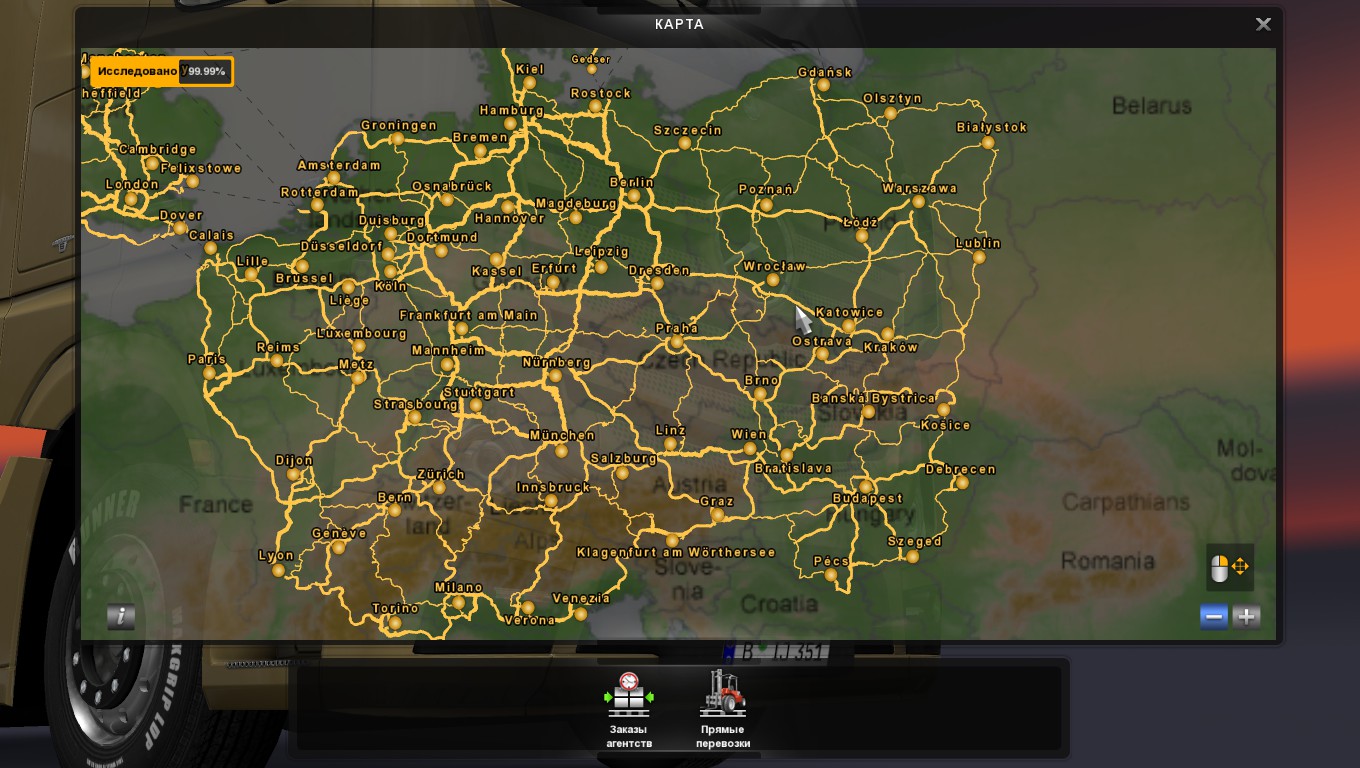Viewport: 1360px width, 768px height.
Task: Select Pécs city marker
Action: coord(830,575)
